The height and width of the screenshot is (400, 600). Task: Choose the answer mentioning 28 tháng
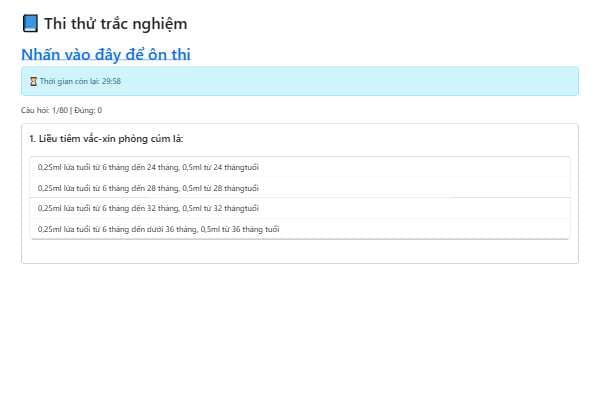point(147,187)
